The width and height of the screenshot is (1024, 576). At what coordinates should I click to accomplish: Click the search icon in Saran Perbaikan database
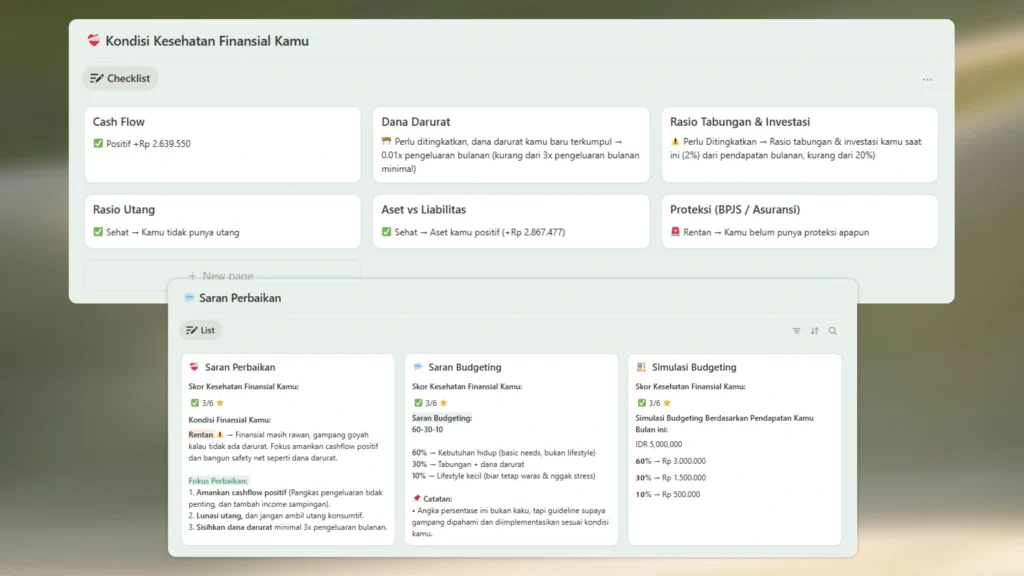(x=832, y=331)
